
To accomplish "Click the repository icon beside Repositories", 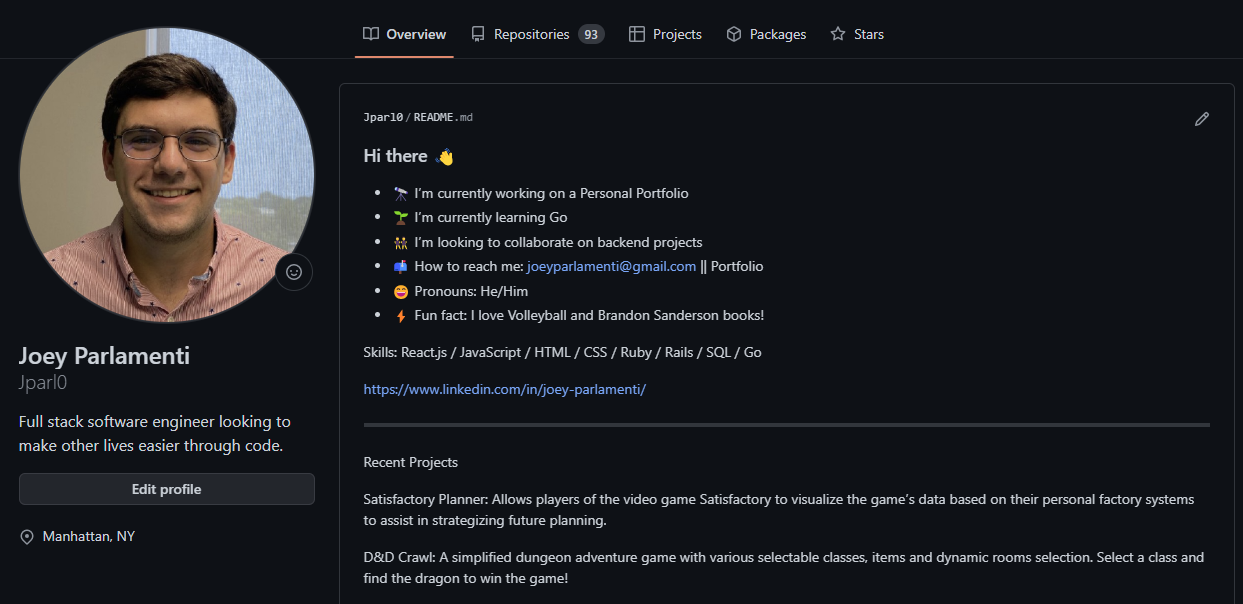I will (478, 34).
